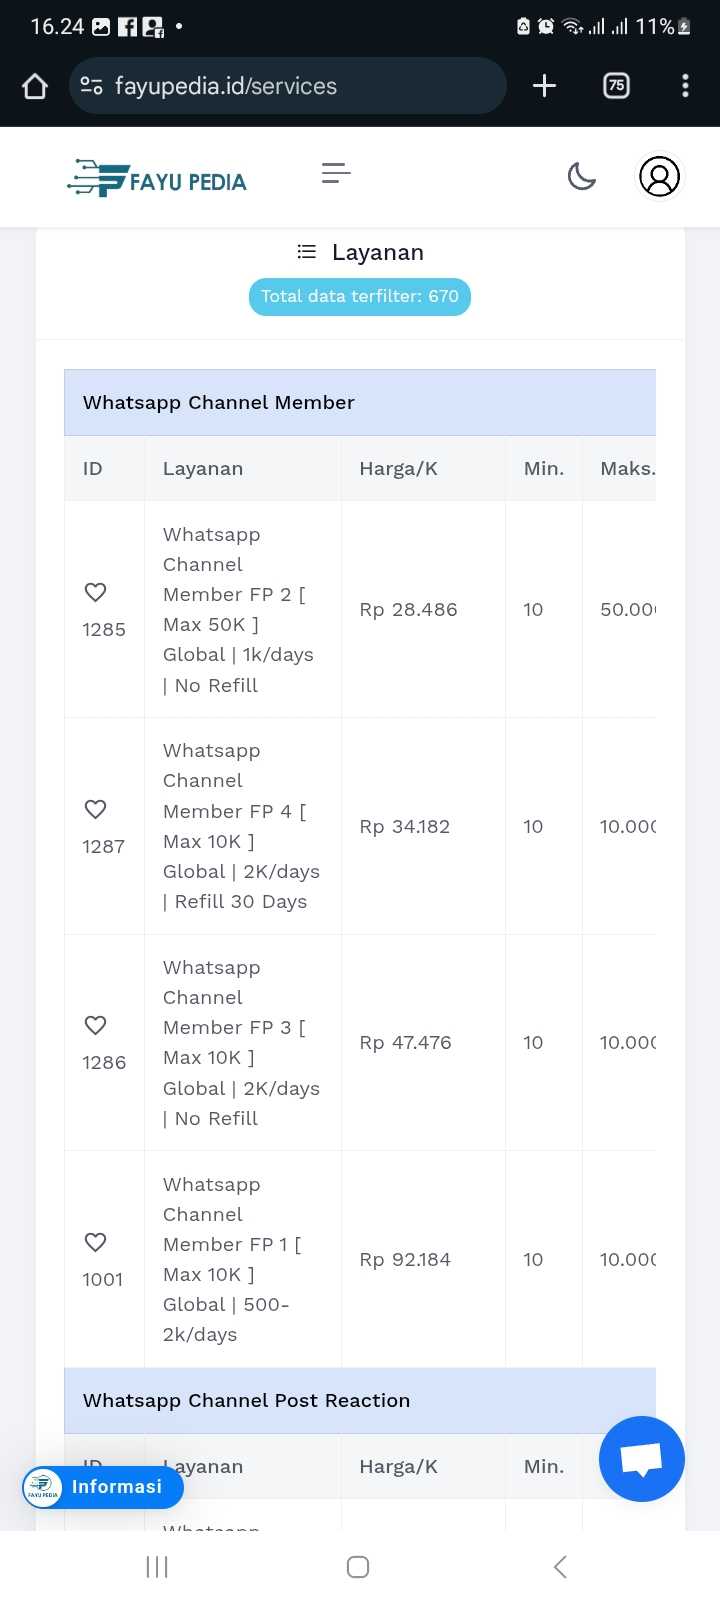
Task: Open the live chat bubble button
Action: pos(641,1459)
